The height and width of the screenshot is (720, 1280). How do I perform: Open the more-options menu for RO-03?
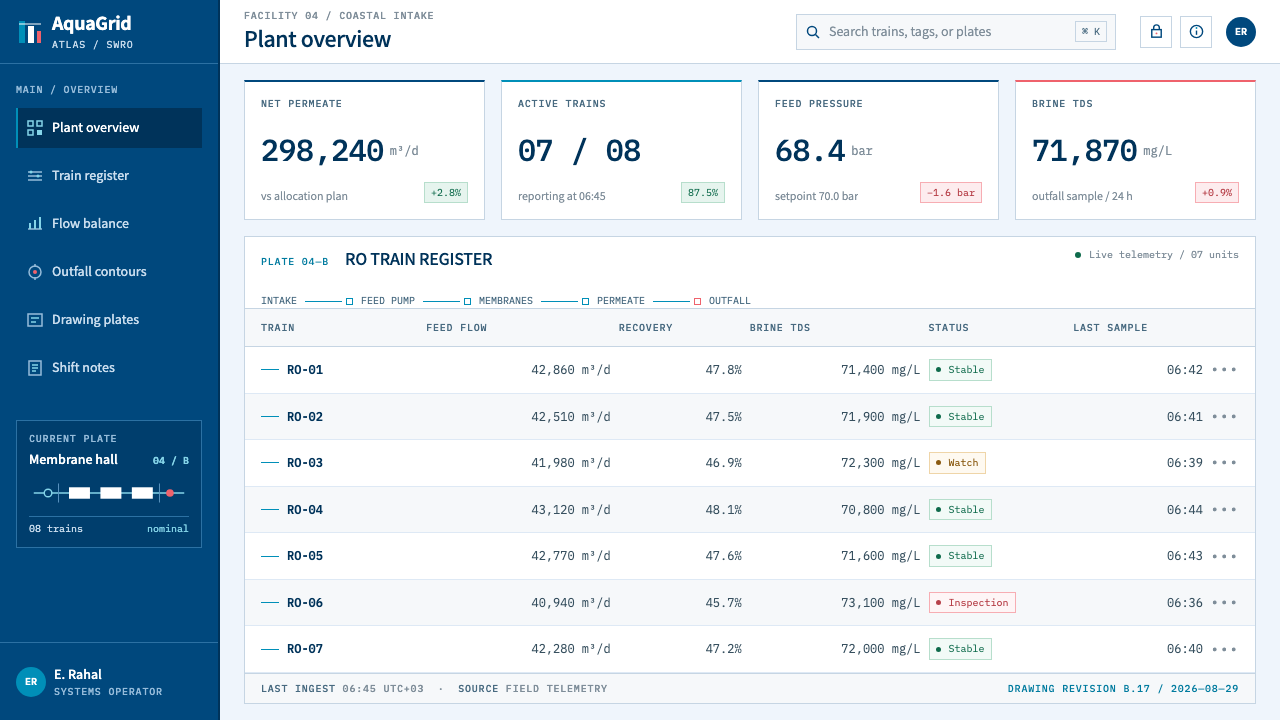(x=1224, y=463)
